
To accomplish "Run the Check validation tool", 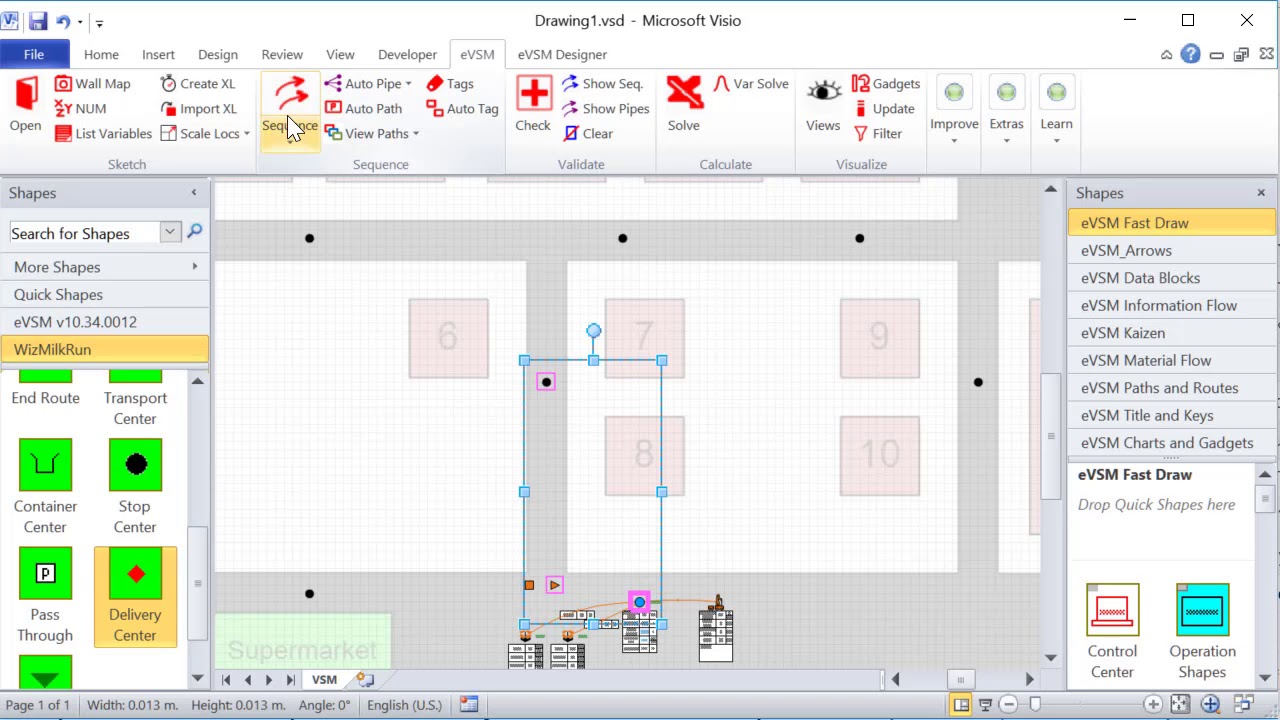I will pyautogui.click(x=533, y=104).
